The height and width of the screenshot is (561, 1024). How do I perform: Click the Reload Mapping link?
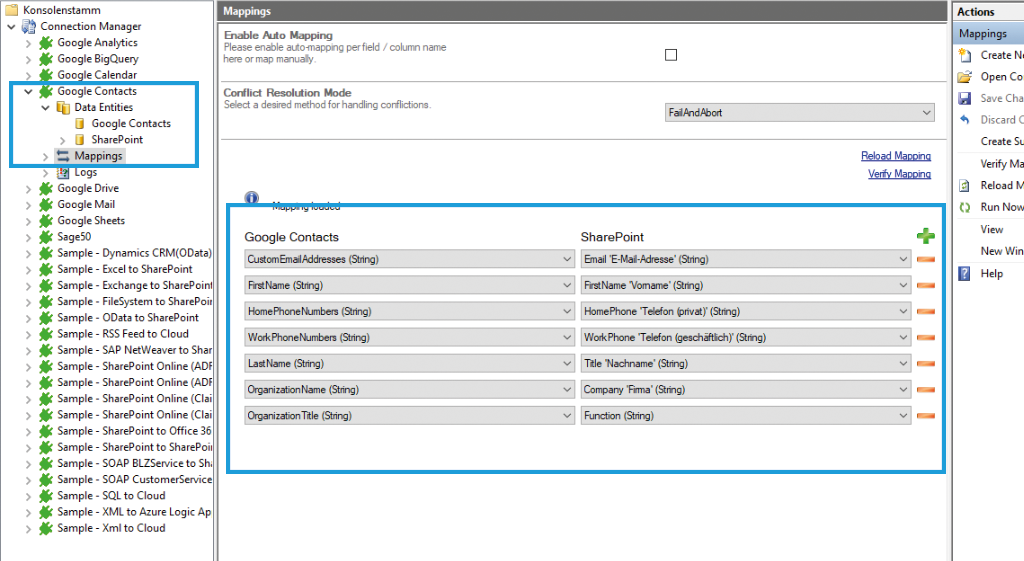[x=895, y=156]
